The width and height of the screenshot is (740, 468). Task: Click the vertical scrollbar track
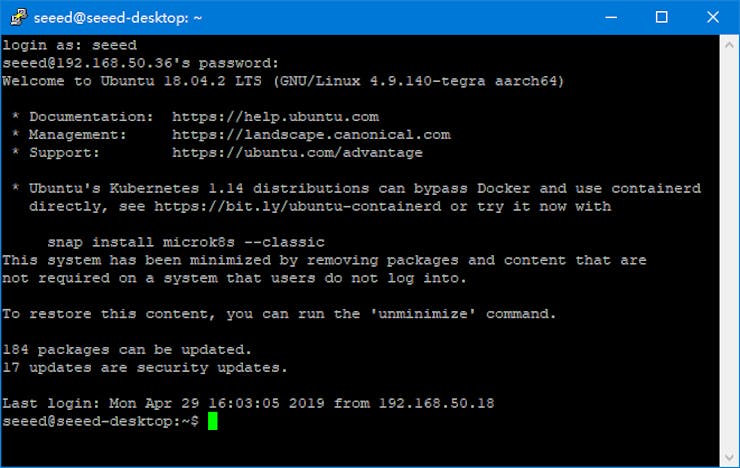point(729,250)
